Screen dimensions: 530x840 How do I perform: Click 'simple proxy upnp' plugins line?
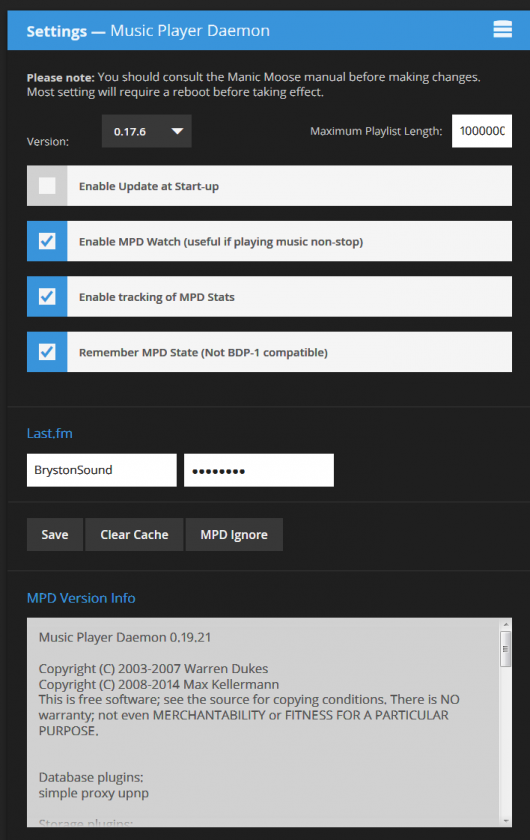[94, 793]
